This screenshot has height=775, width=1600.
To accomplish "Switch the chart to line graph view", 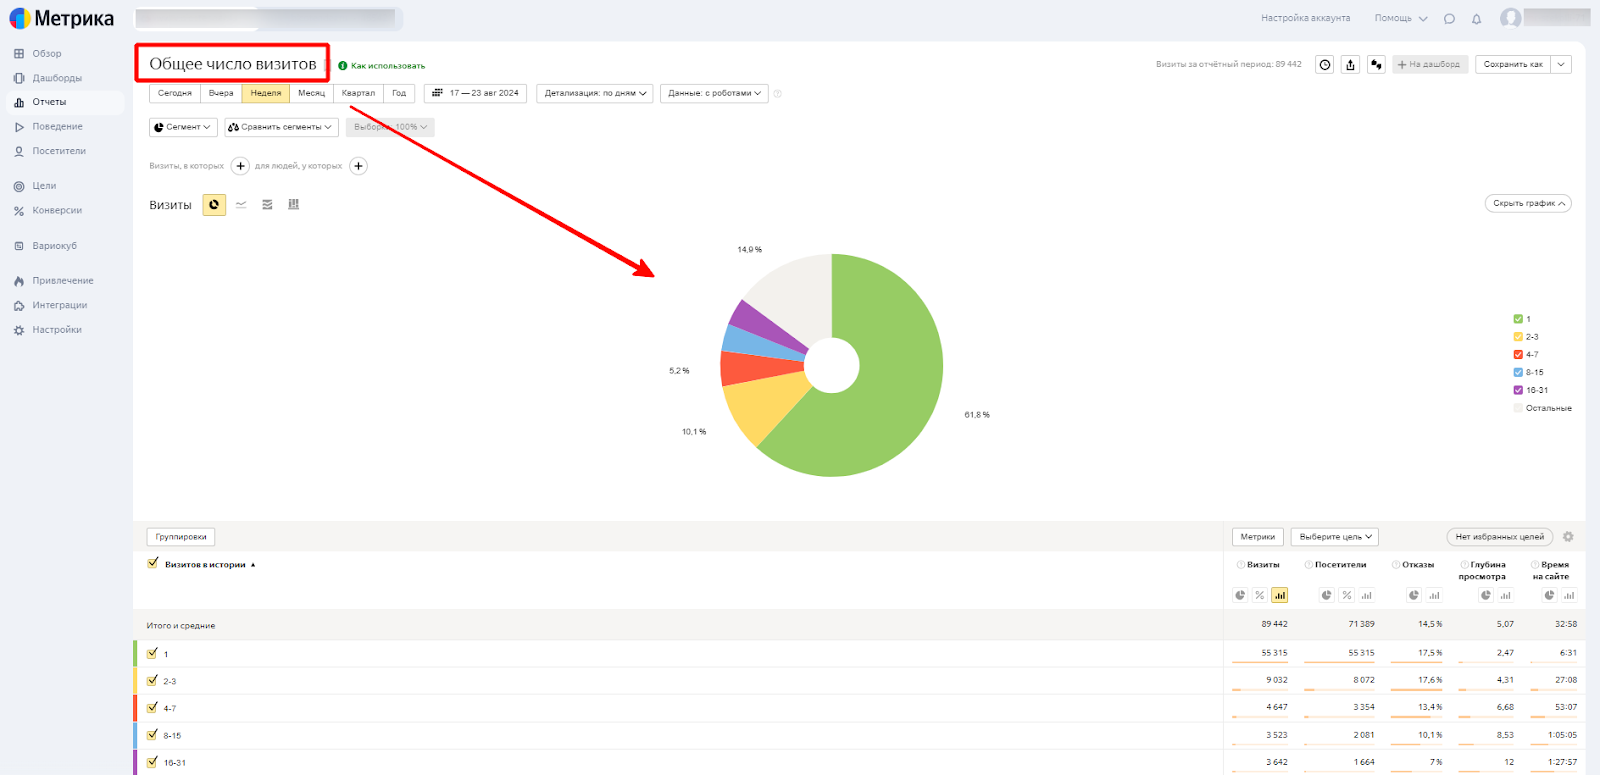I will [x=241, y=205].
